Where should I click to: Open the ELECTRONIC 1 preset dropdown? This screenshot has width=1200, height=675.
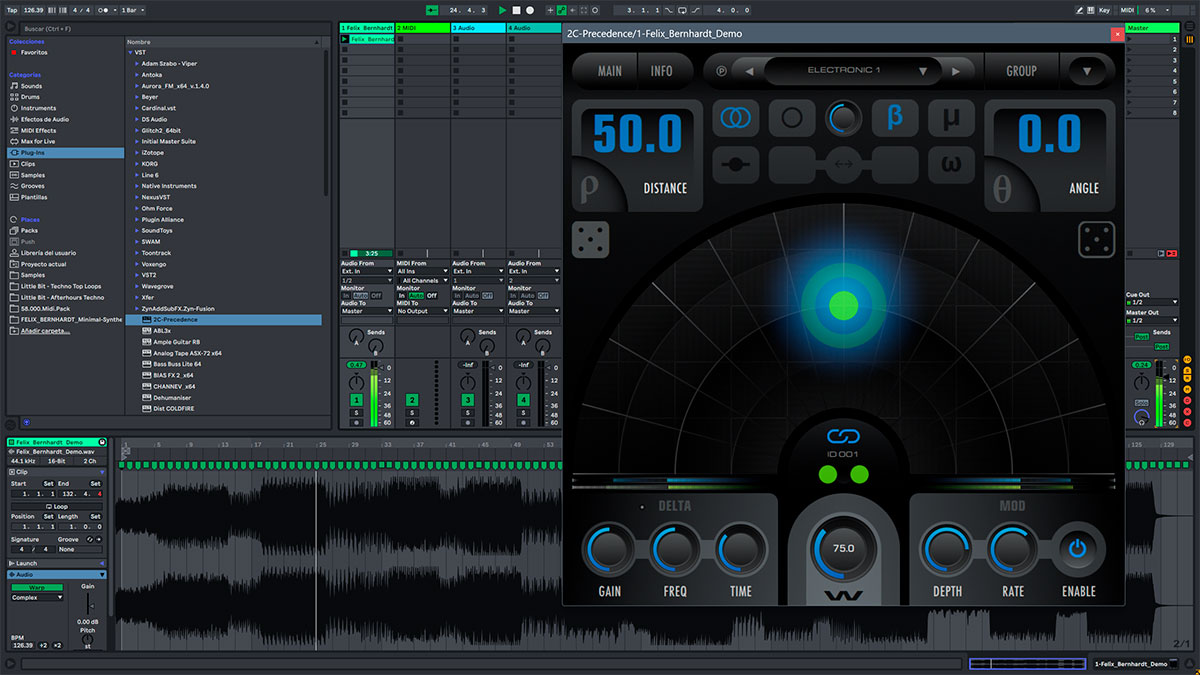coord(852,71)
